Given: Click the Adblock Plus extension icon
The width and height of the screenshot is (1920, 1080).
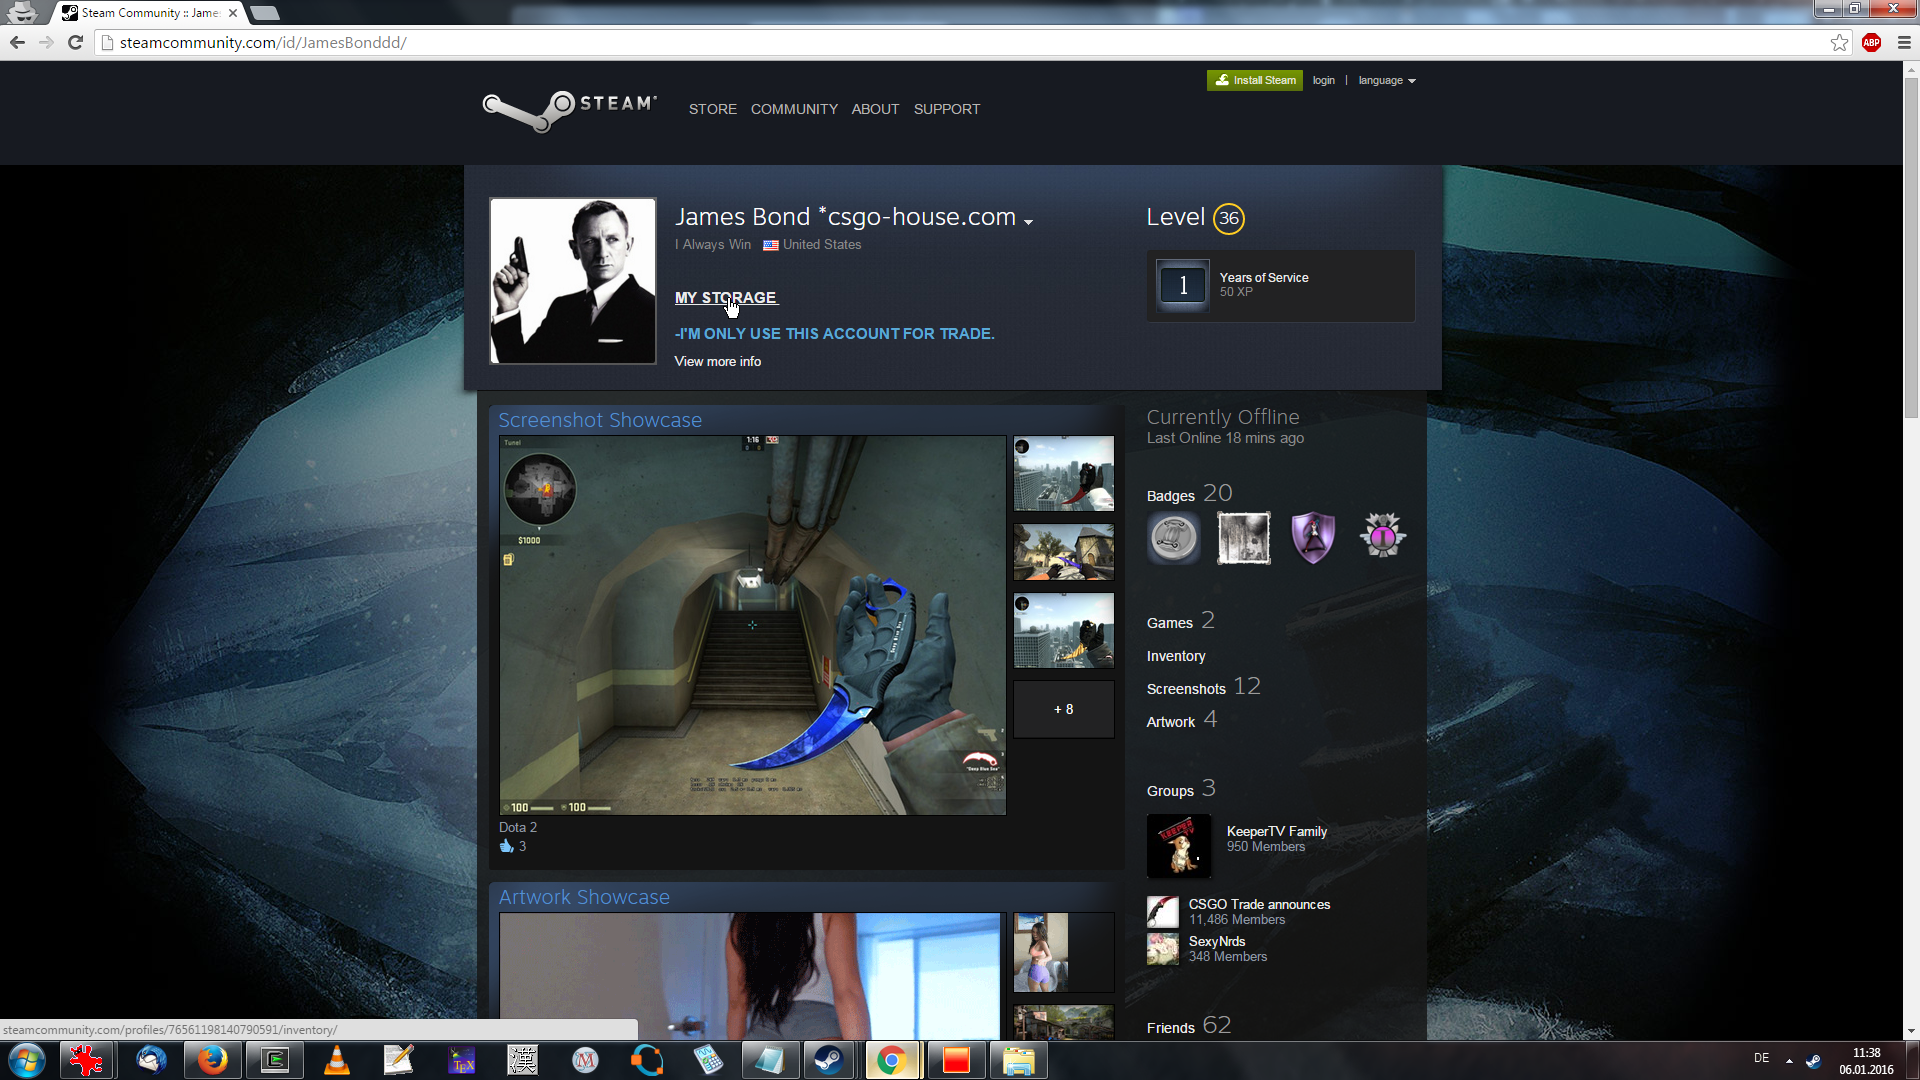Looking at the screenshot, I should tap(1871, 42).
